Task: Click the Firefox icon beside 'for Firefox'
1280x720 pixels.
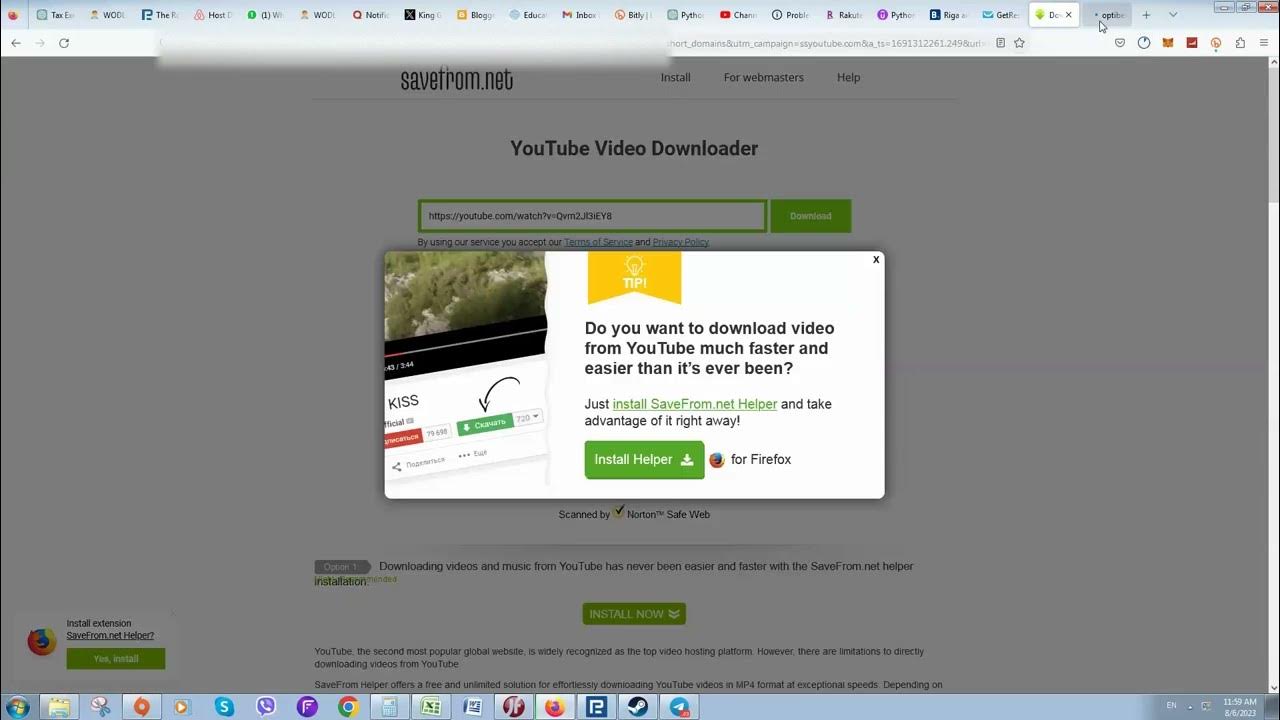Action: 717,460
